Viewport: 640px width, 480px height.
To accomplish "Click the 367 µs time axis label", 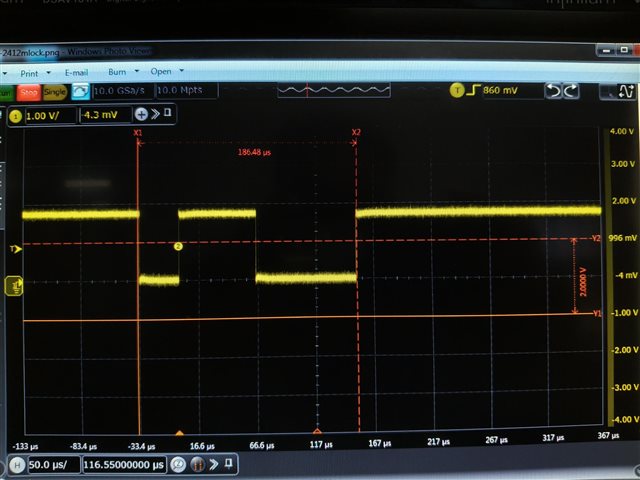I will coord(608,436).
